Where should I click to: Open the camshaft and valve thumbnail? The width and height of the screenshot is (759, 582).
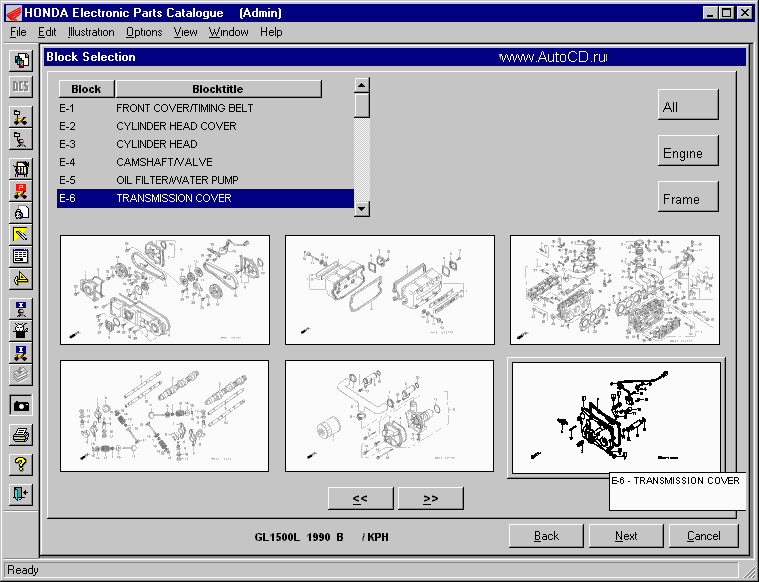[165, 416]
